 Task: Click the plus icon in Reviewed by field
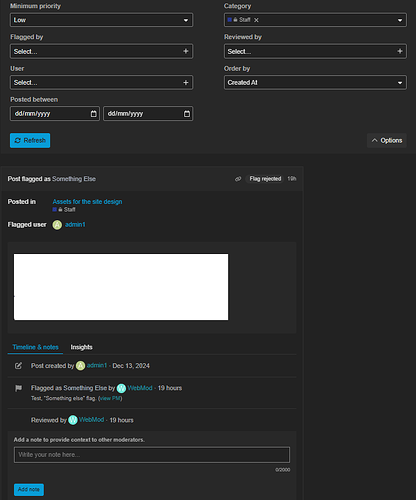pos(400,51)
